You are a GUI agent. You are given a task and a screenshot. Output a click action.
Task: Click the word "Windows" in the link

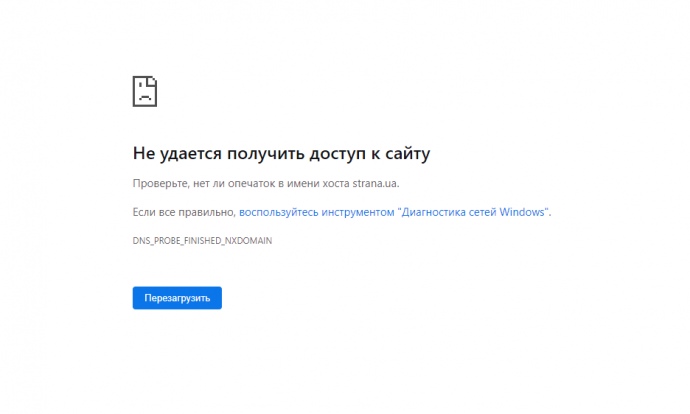point(524,212)
